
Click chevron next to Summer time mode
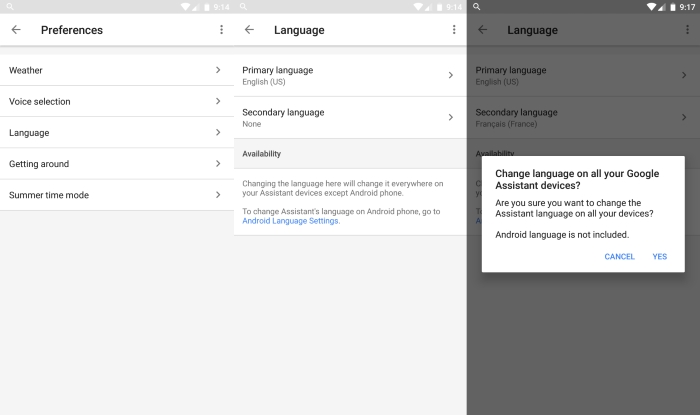[218, 195]
